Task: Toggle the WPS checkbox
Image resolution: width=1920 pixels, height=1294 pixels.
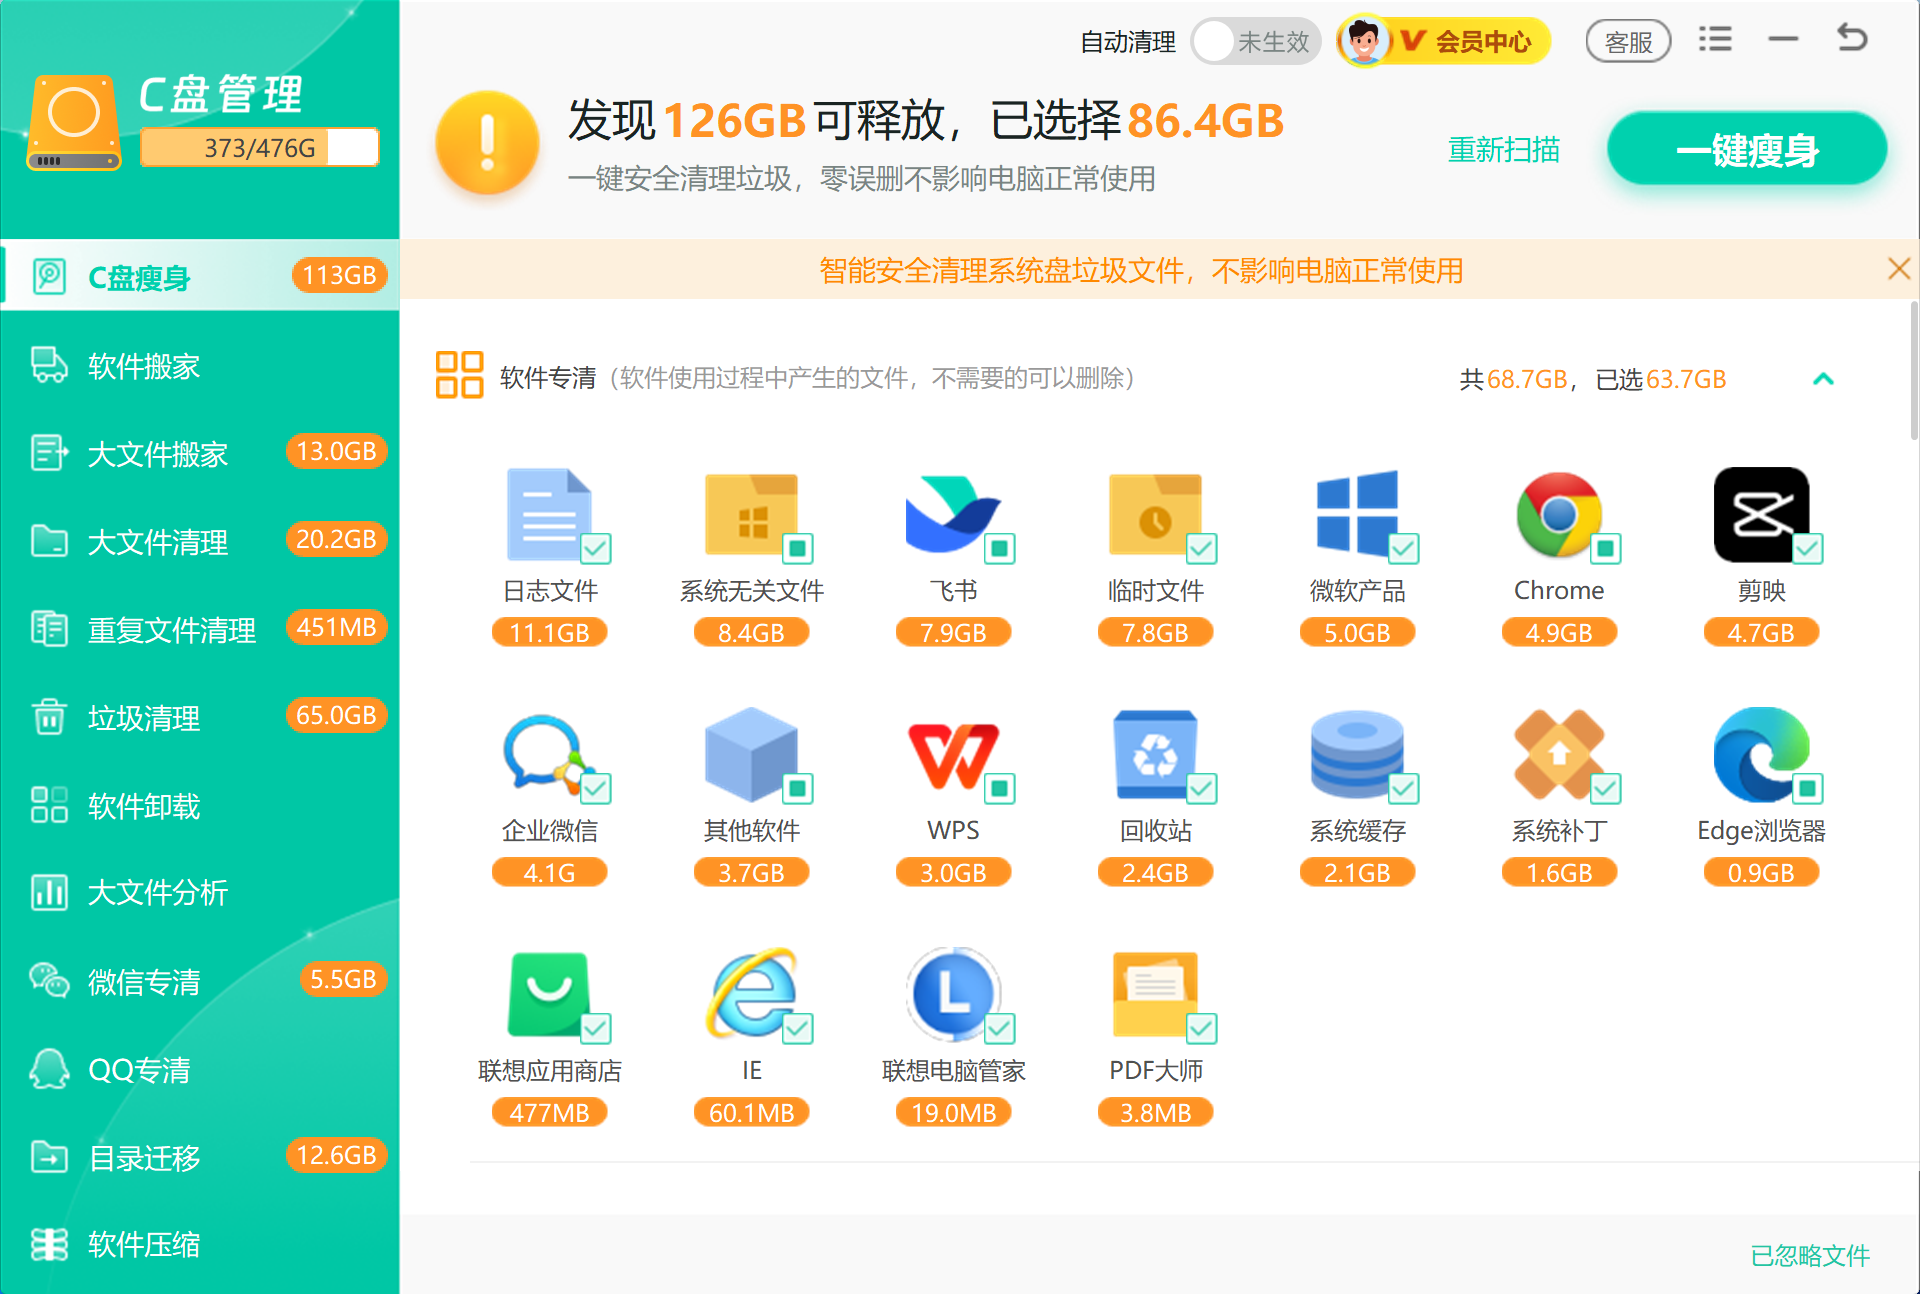Action: 1000,788
